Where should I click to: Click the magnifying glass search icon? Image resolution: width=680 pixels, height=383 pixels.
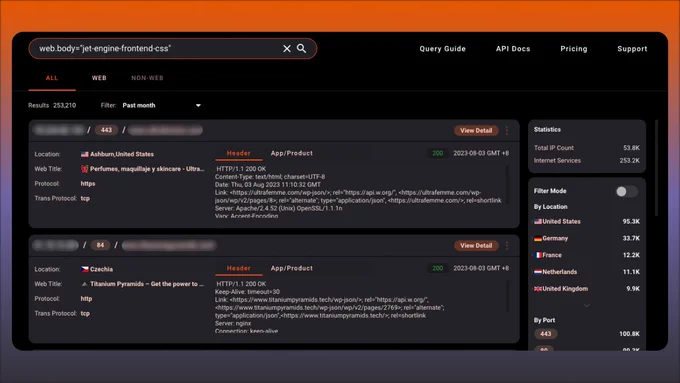point(301,49)
